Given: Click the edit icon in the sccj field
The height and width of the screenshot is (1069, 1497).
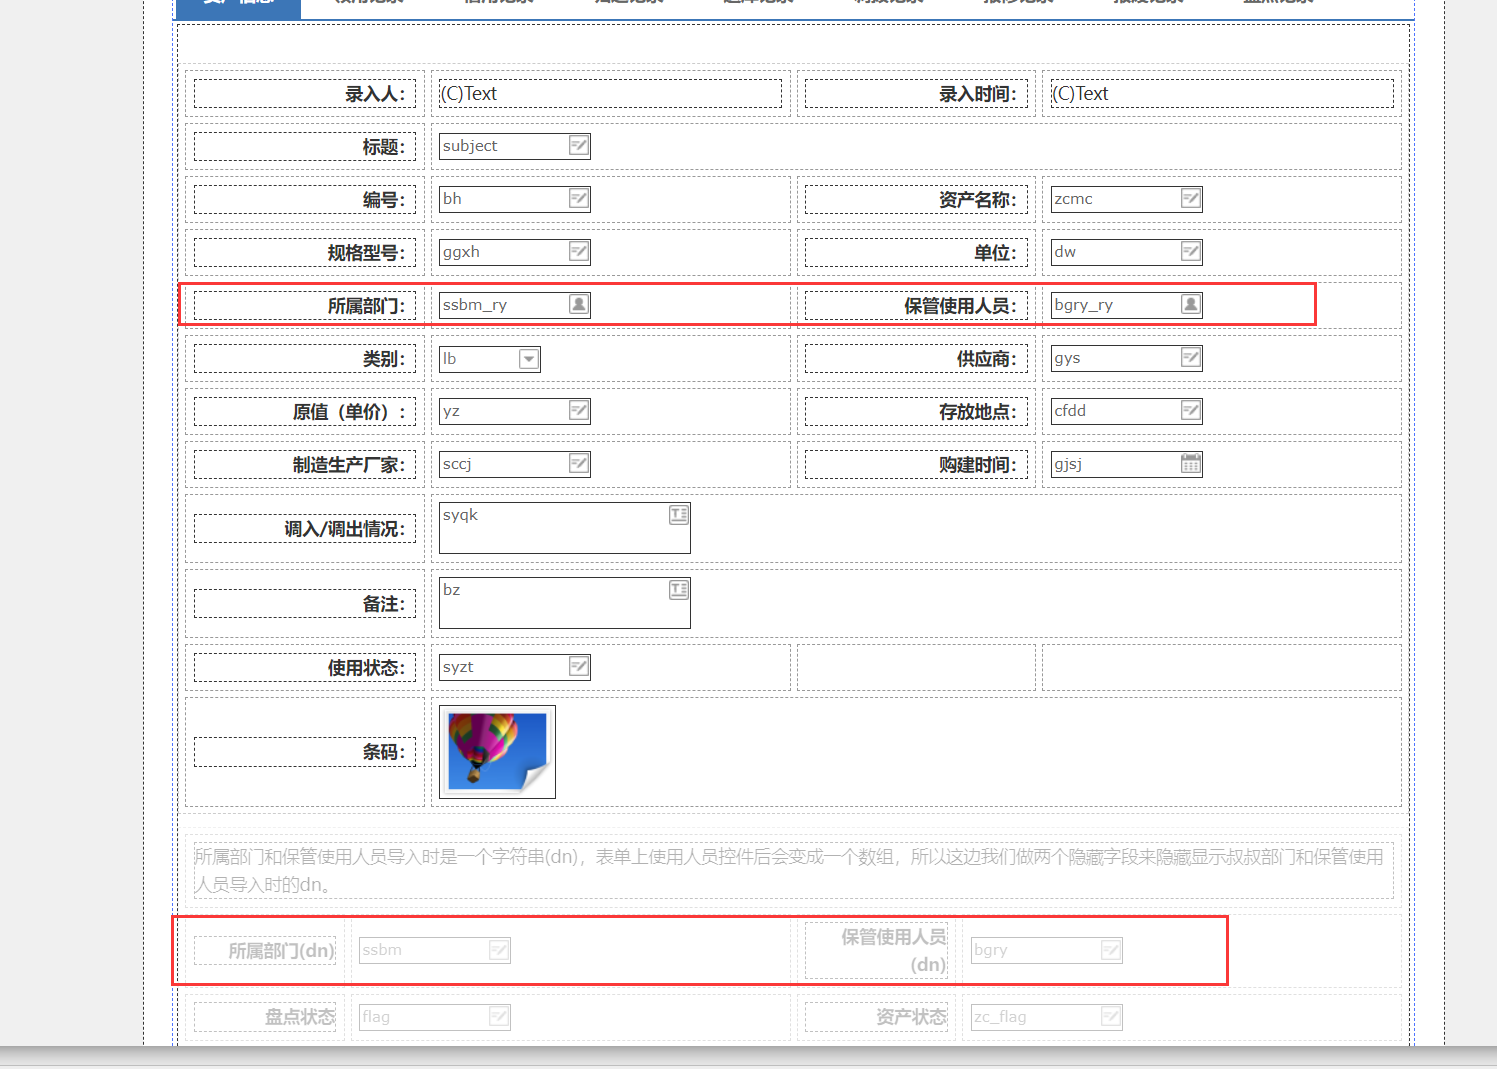Looking at the screenshot, I should [x=579, y=464].
